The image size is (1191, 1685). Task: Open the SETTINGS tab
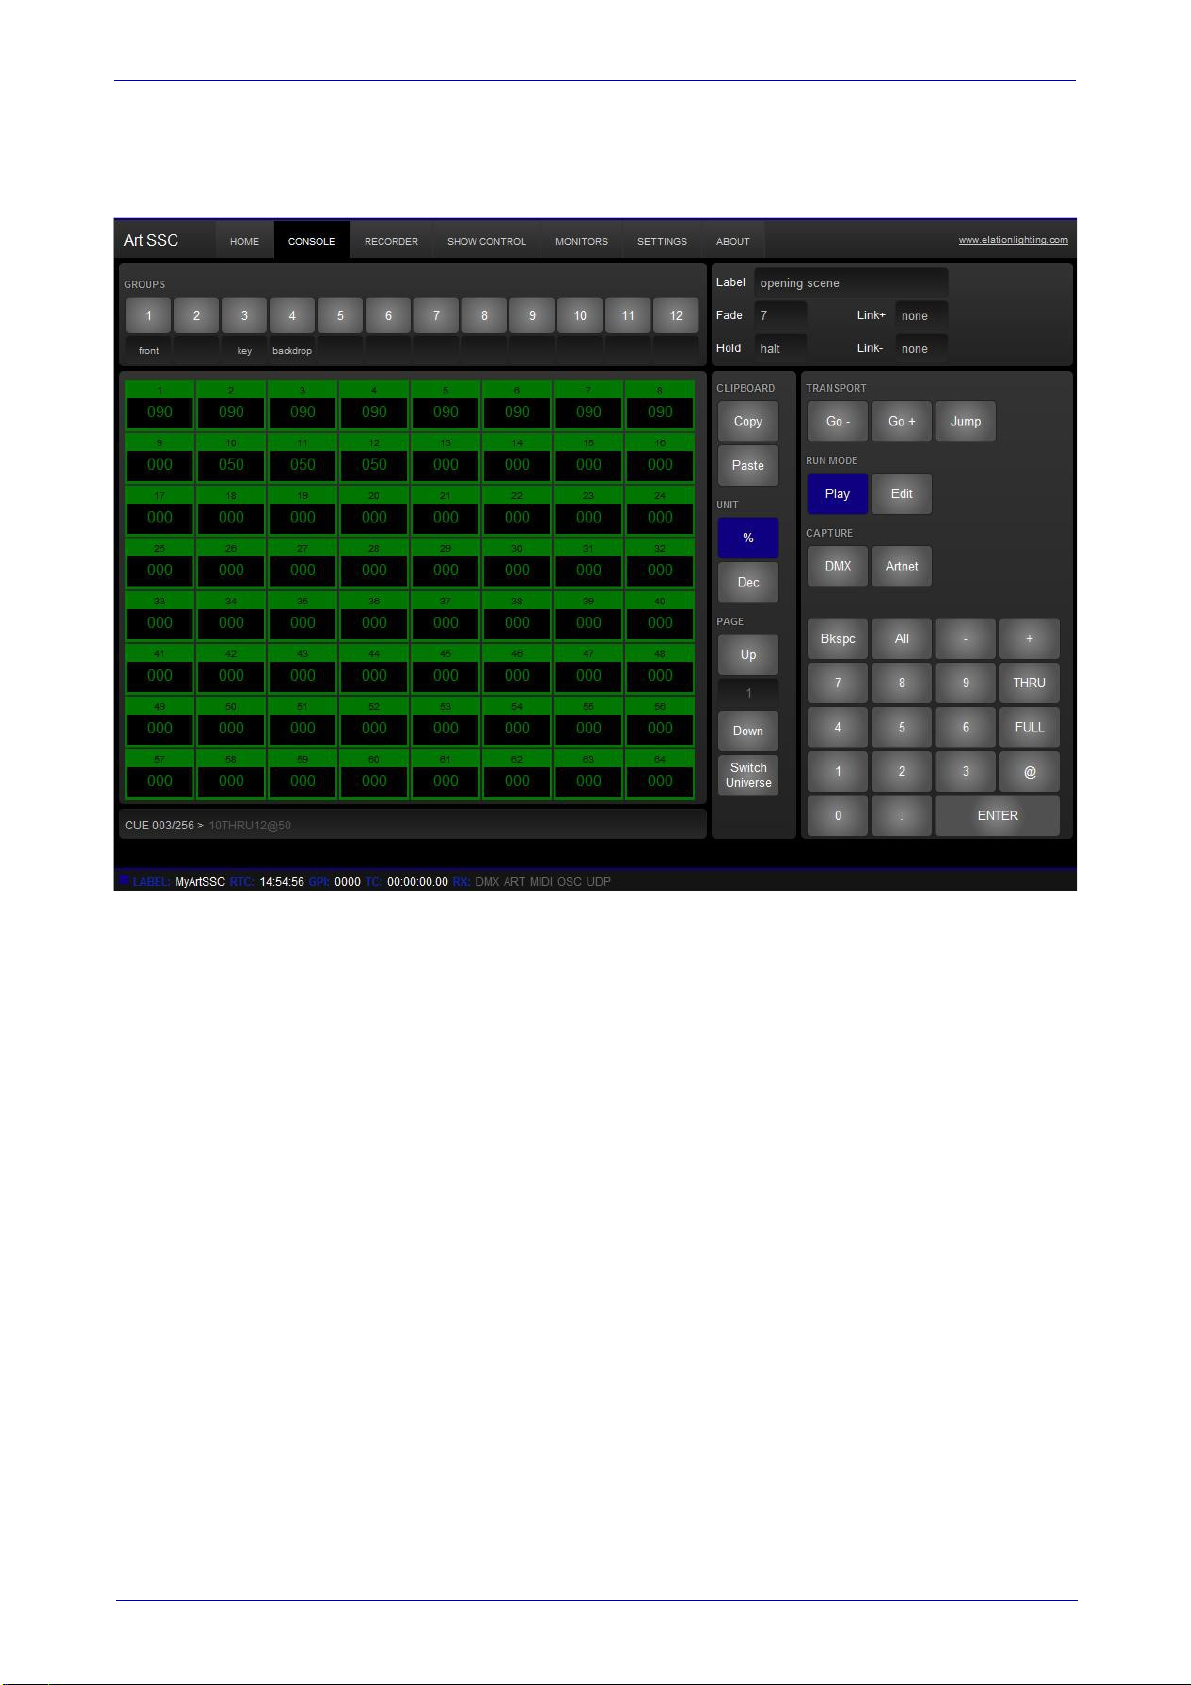[662, 241]
